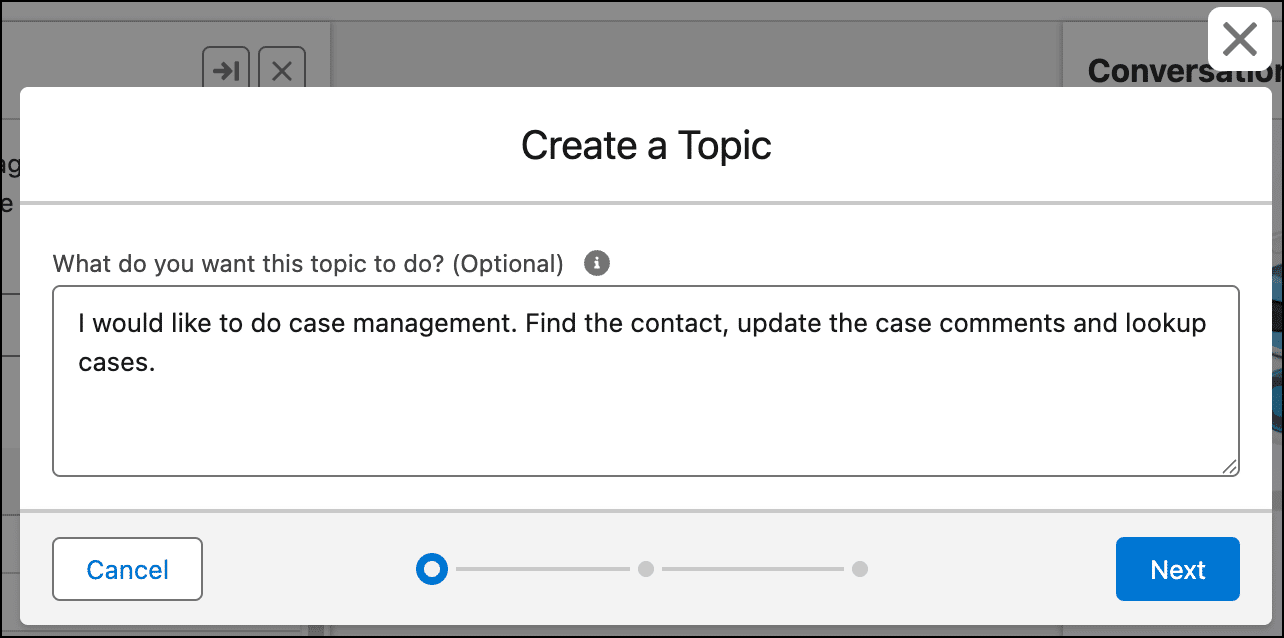Click Cancel button

tap(128, 569)
